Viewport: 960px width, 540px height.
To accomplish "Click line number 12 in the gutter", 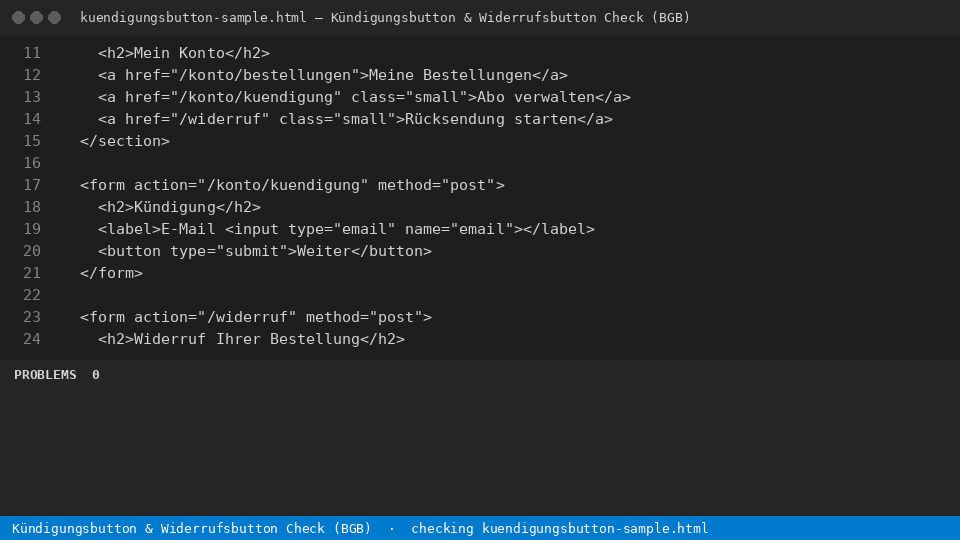I will point(32,75).
